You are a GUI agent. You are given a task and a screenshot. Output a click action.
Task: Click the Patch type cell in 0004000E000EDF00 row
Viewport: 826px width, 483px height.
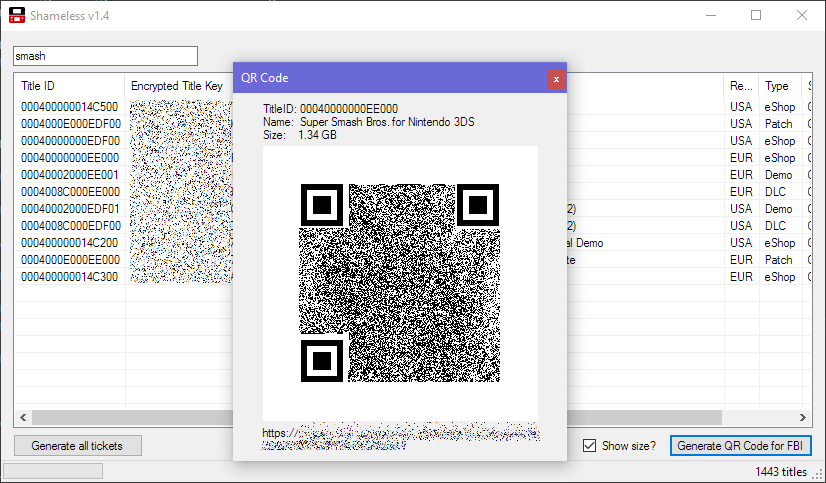[x=779, y=124]
